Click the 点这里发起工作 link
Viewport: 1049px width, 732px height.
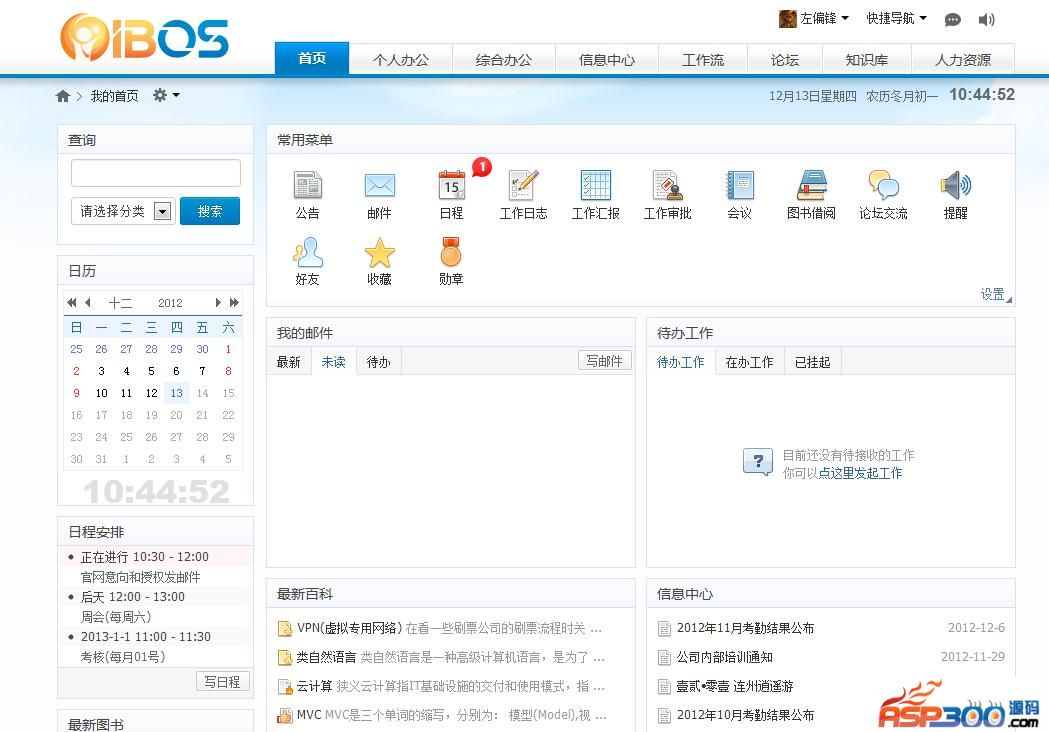[x=860, y=473]
